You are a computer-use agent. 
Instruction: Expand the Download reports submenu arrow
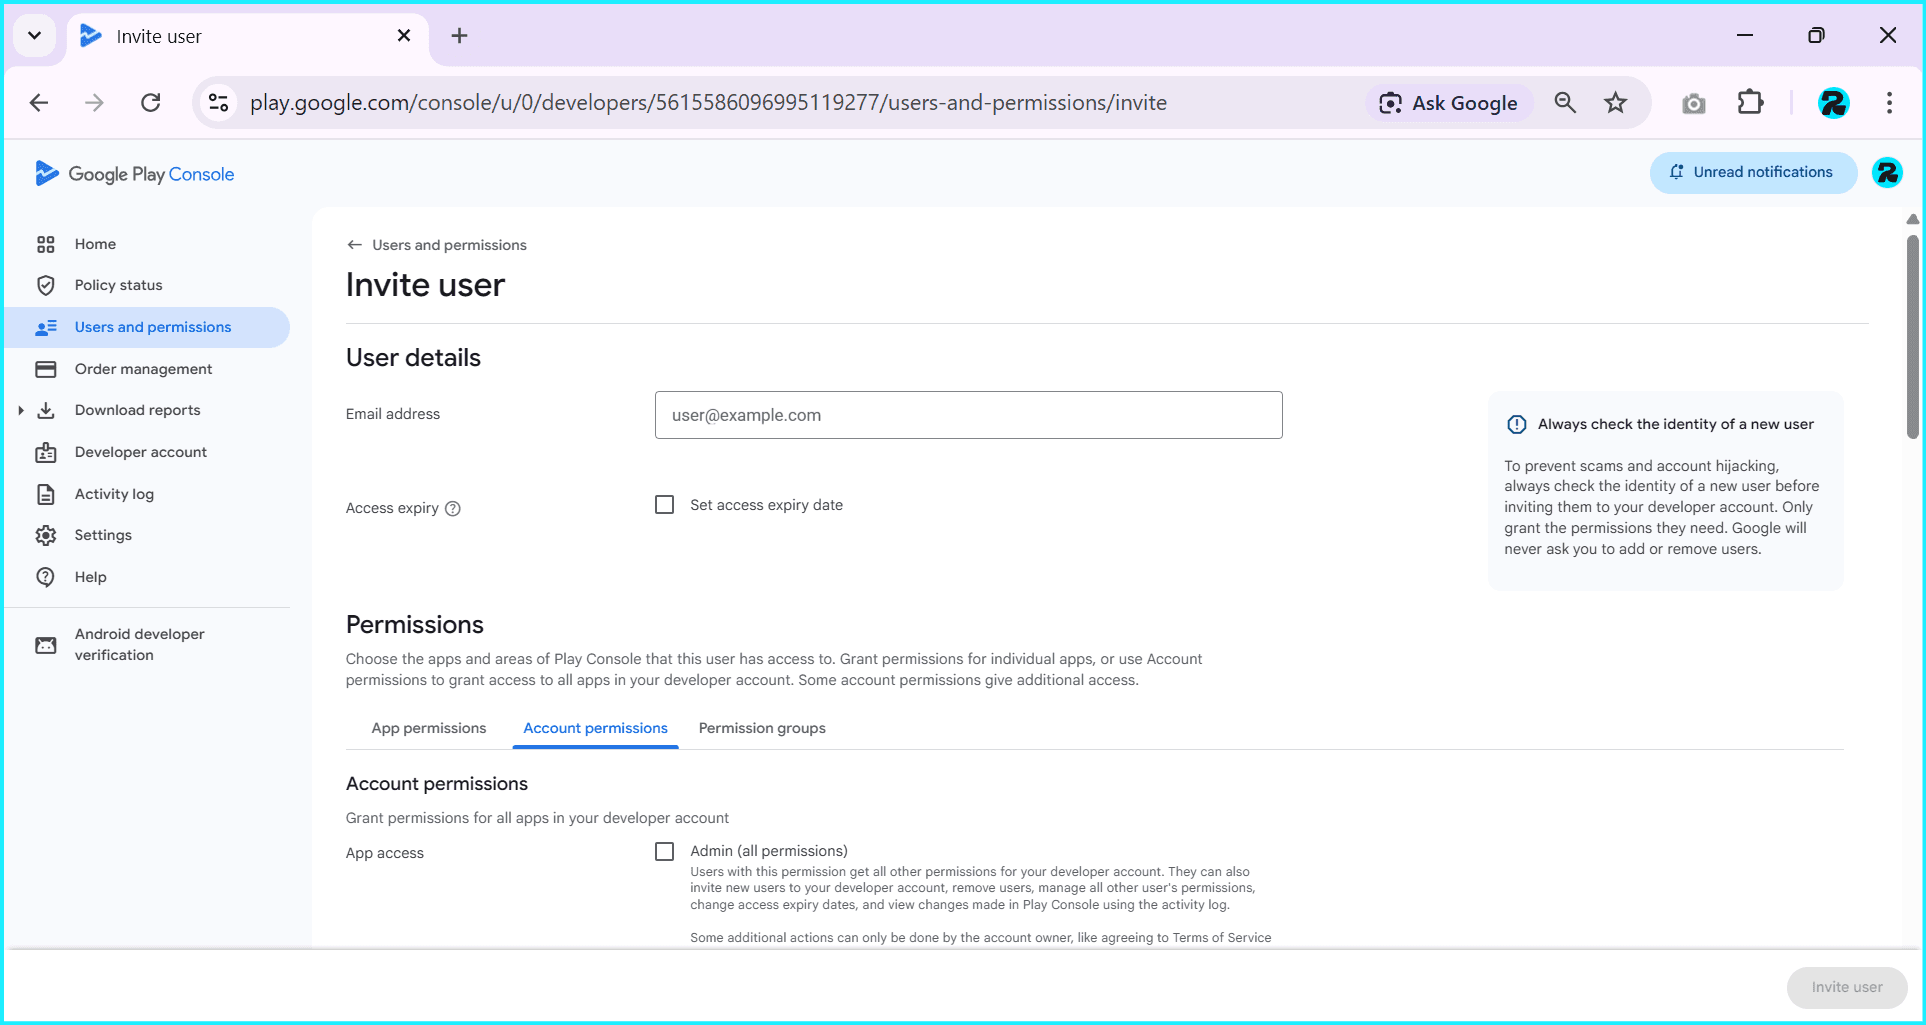pos(20,410)
